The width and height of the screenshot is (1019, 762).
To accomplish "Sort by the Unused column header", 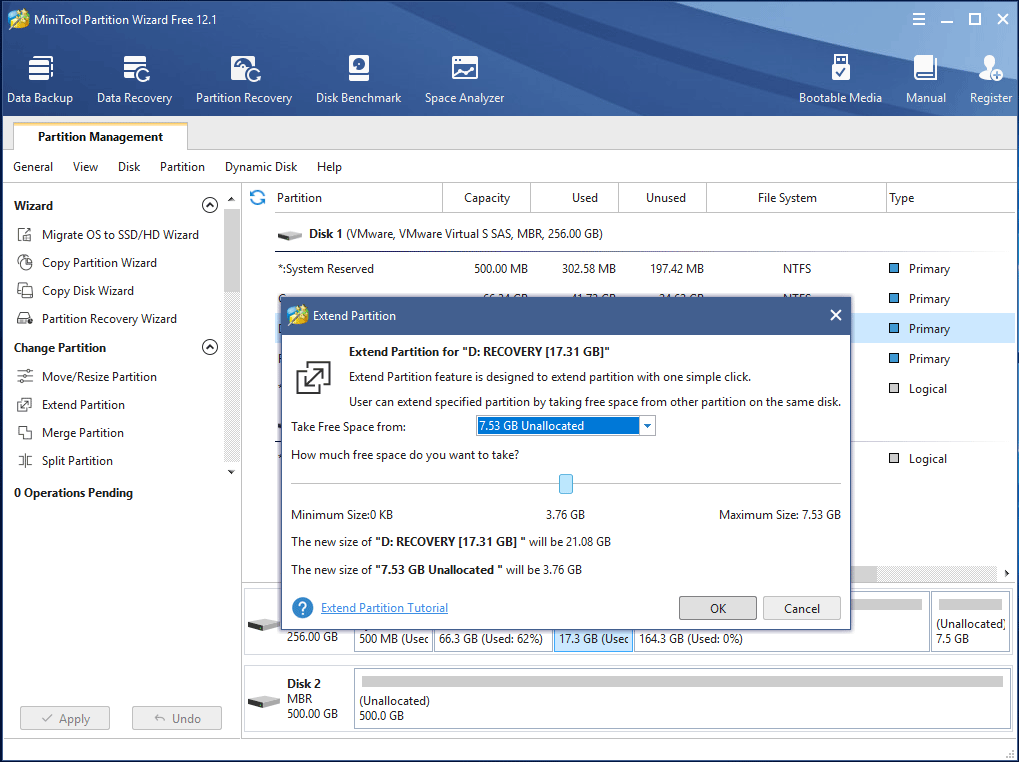I will 662,197.
